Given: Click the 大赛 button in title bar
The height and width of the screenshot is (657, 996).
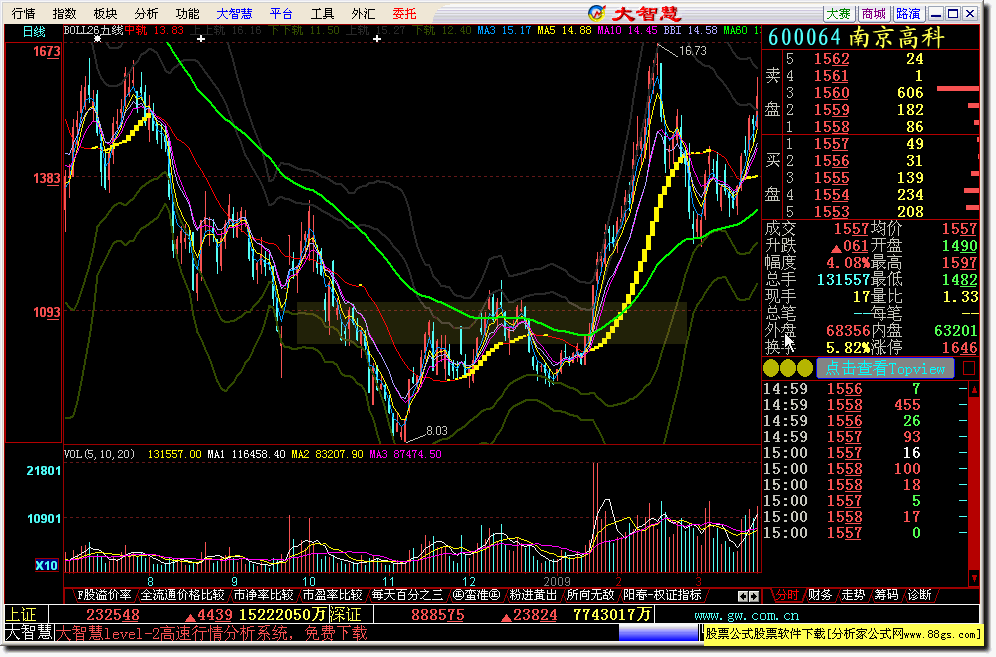Looking at the screenshot, I should pyautogui.click(x=838, y=13).
